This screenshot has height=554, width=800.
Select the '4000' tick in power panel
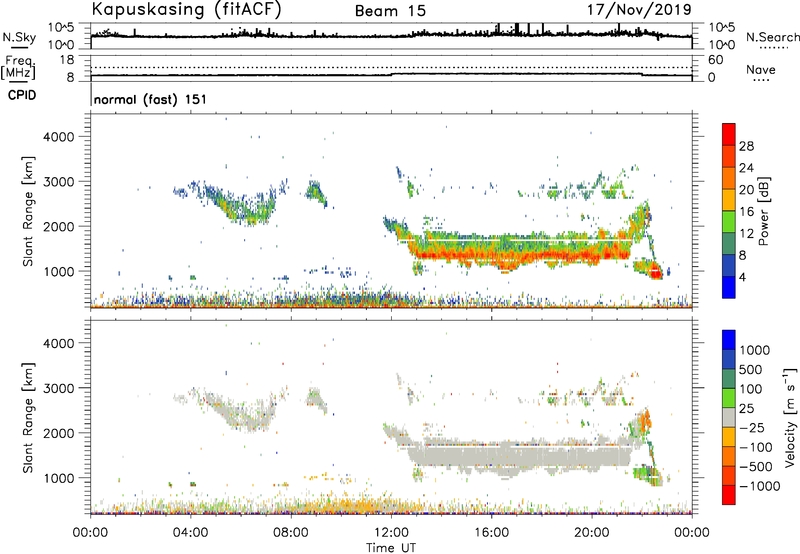pyautogui.click(x=58, y=137)
